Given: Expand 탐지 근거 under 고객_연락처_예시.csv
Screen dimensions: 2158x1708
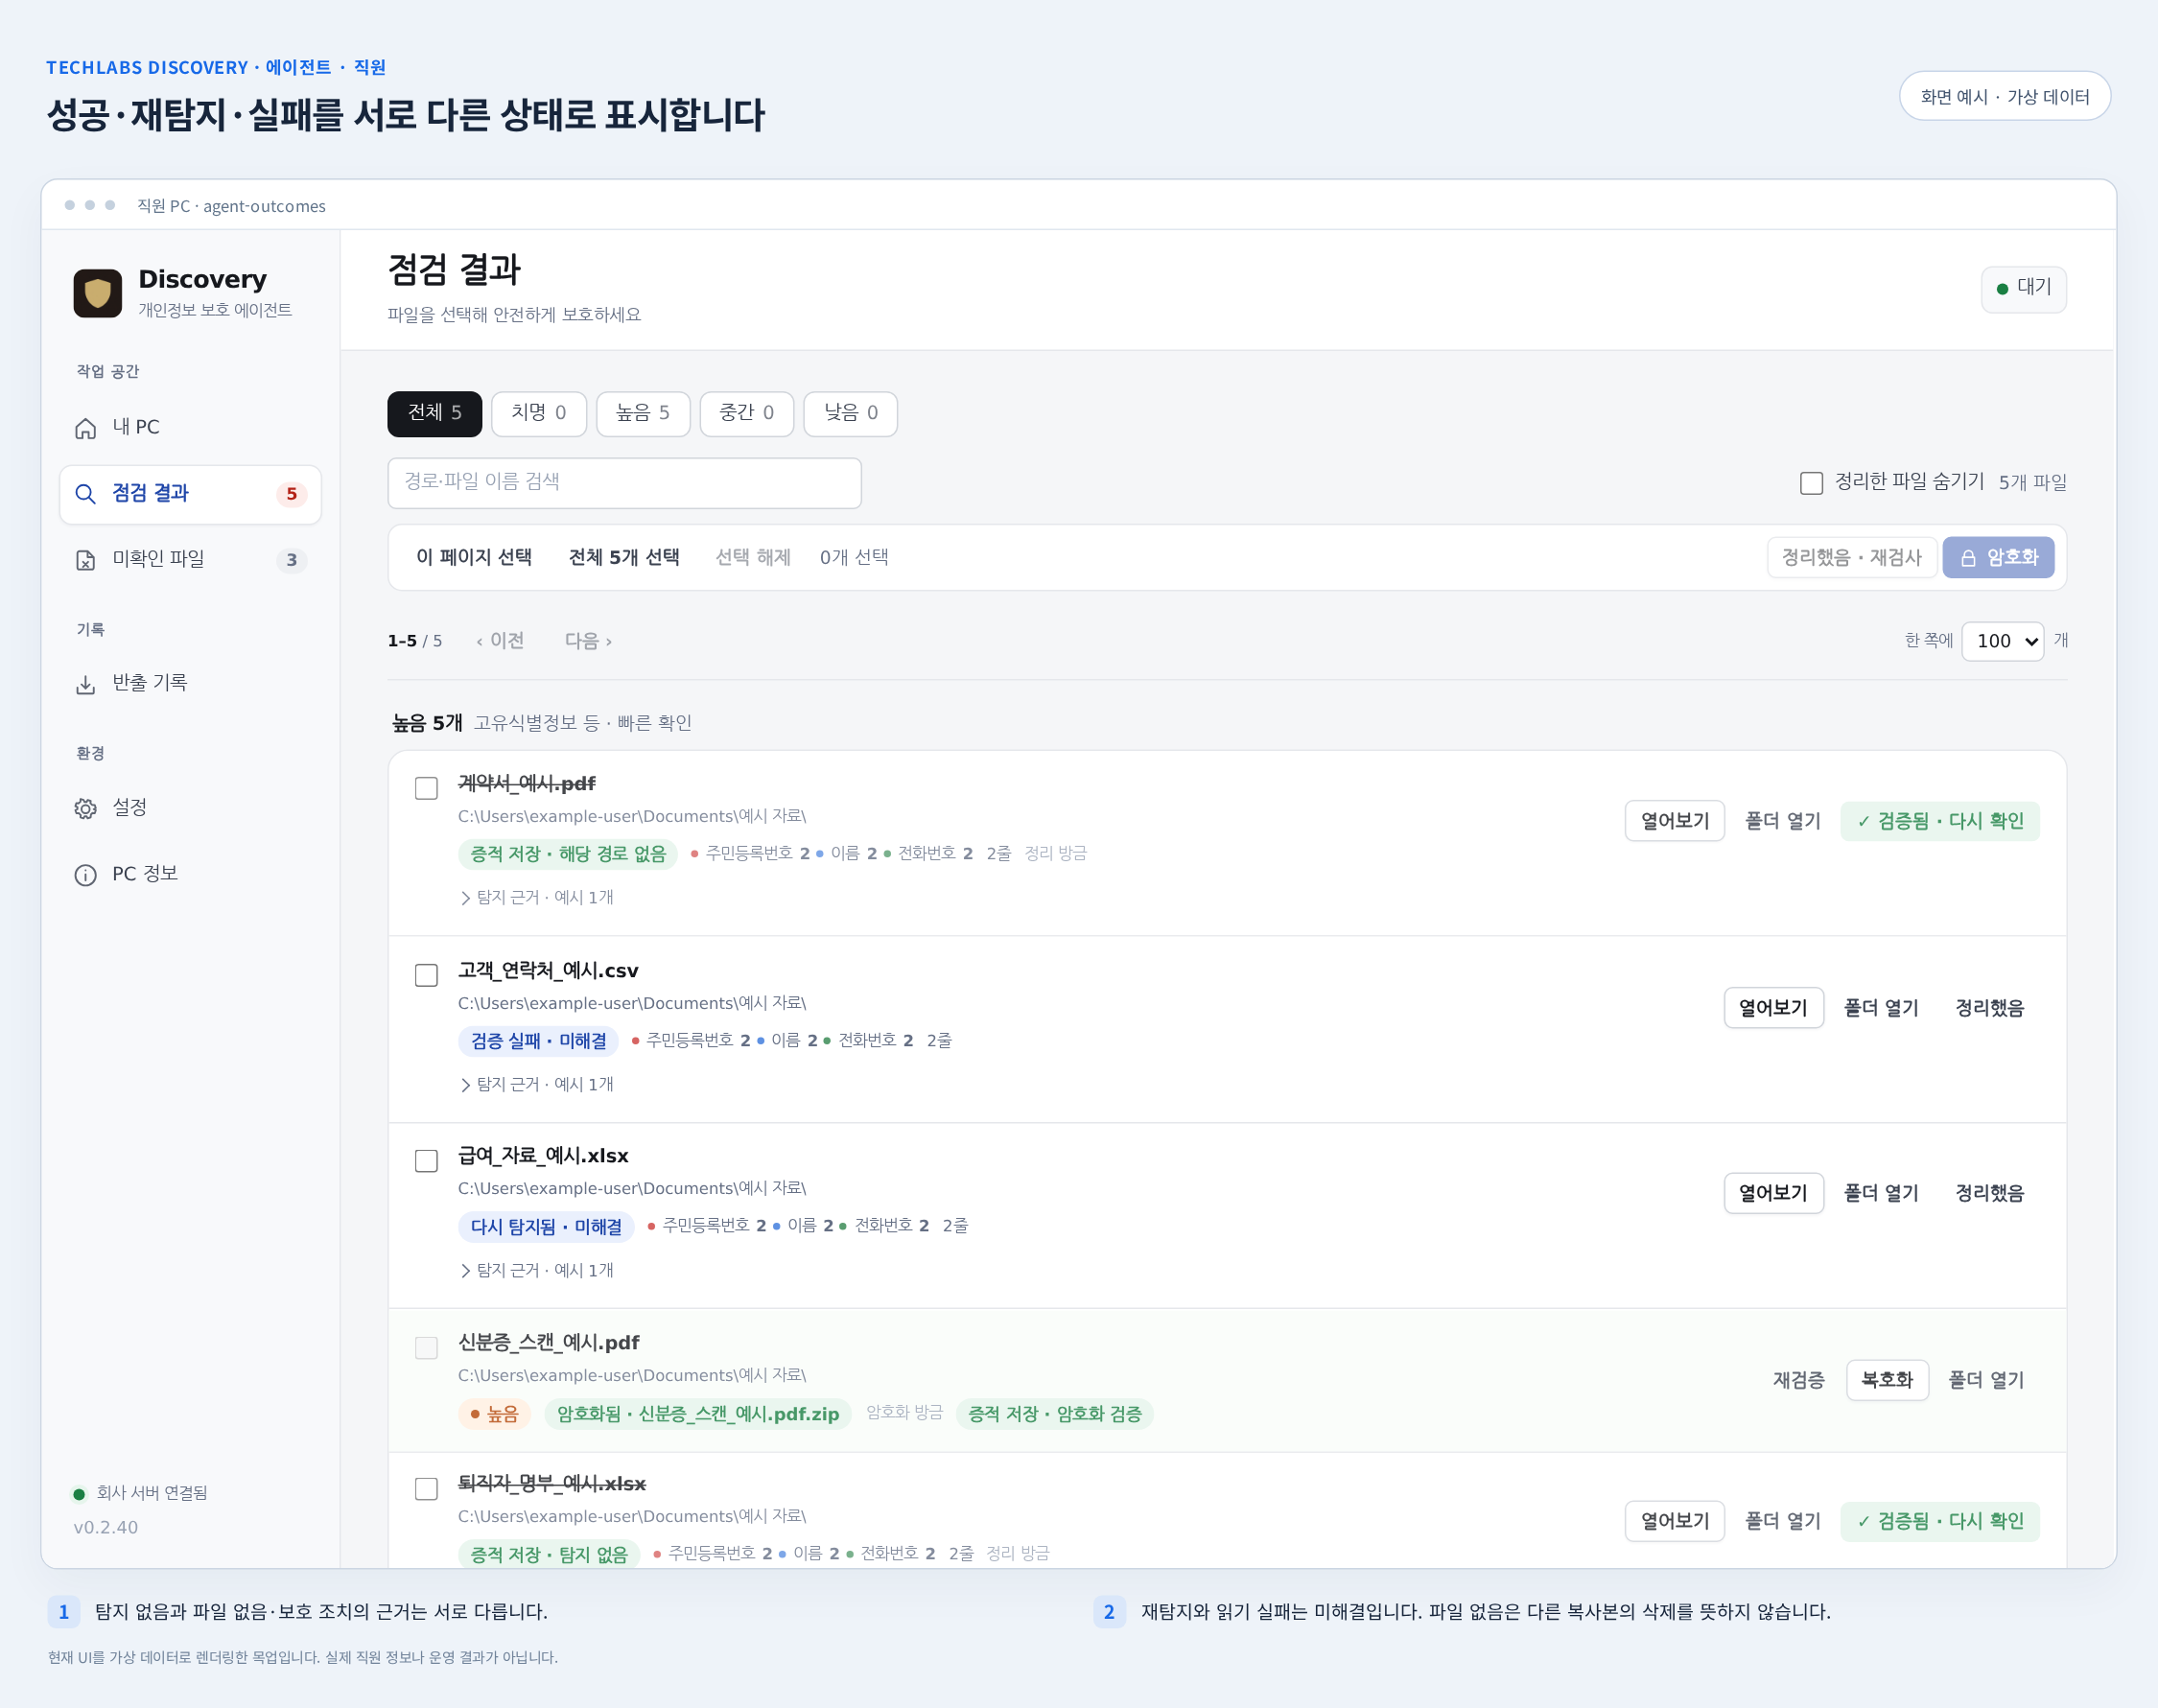Looking at the screenshot, I should pos(537,1085).
